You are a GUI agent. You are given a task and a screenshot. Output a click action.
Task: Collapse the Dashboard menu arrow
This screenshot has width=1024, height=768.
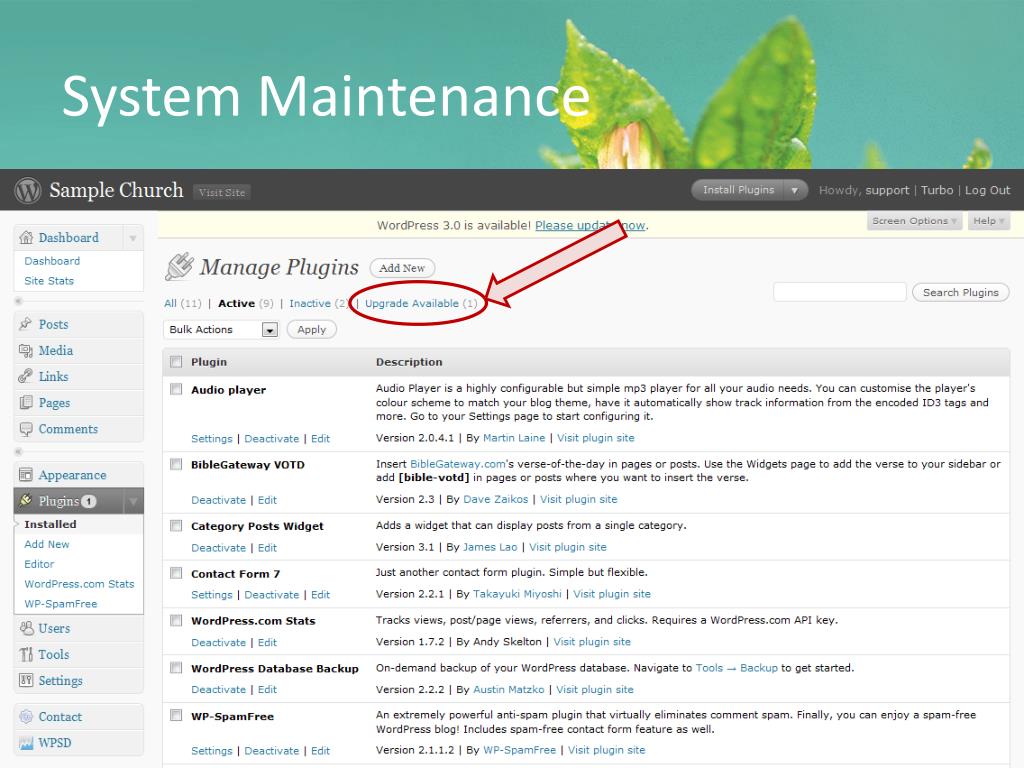[x=133, y=238]
